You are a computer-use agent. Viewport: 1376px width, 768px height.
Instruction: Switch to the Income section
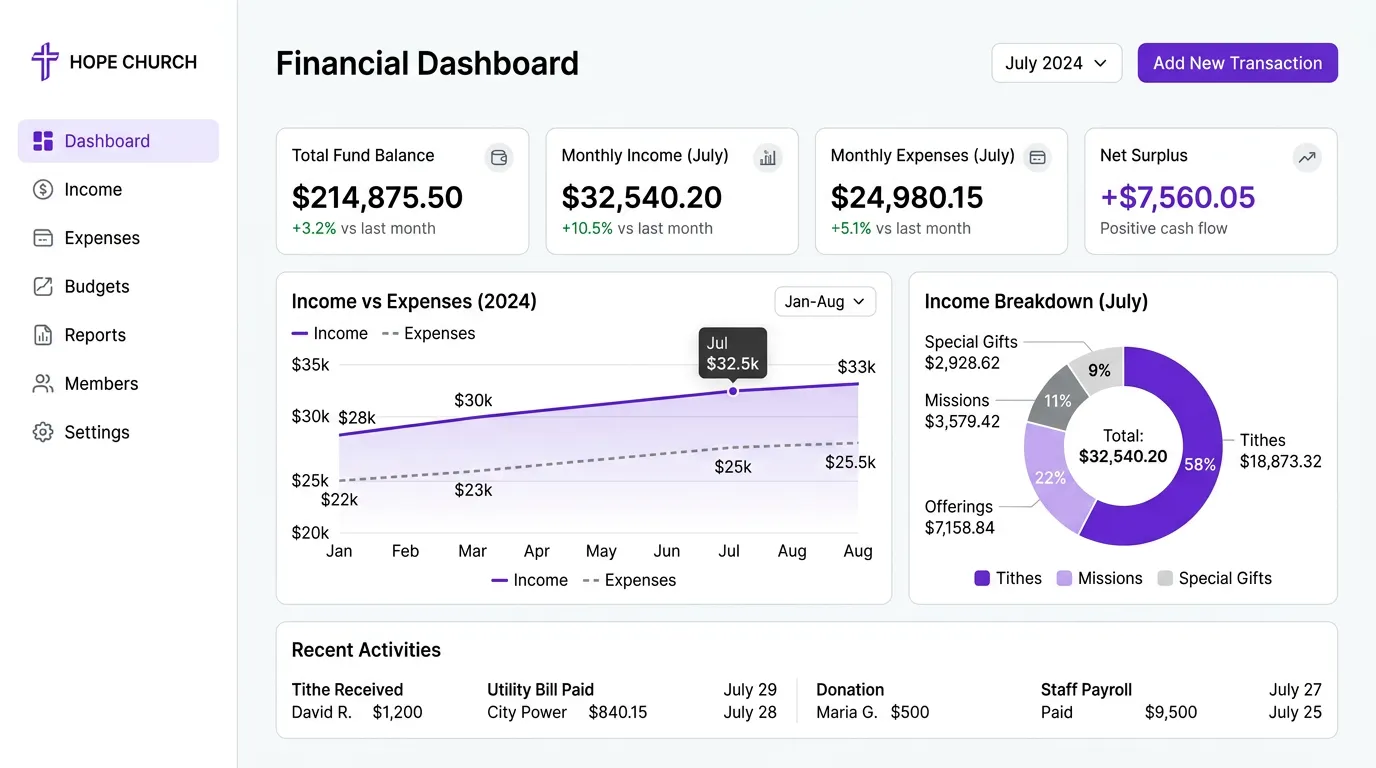pos(93,189)
